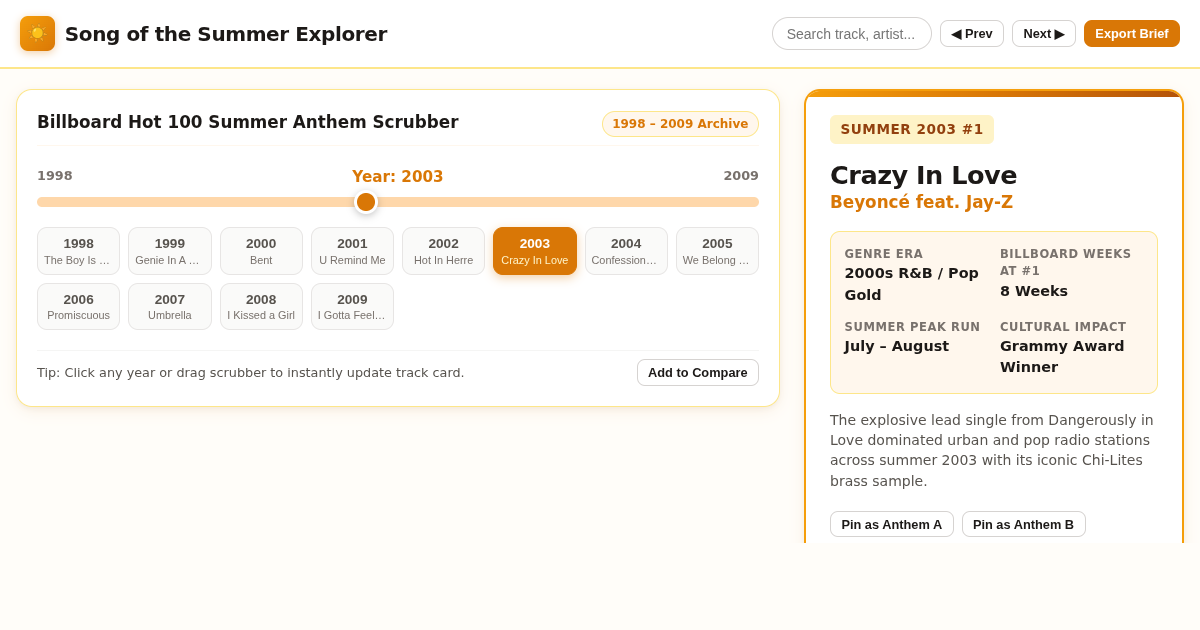Click the Crazy In Love track title
This screenshot has height=630, width=1200.
pyautogui.click(x=923, y=175)
